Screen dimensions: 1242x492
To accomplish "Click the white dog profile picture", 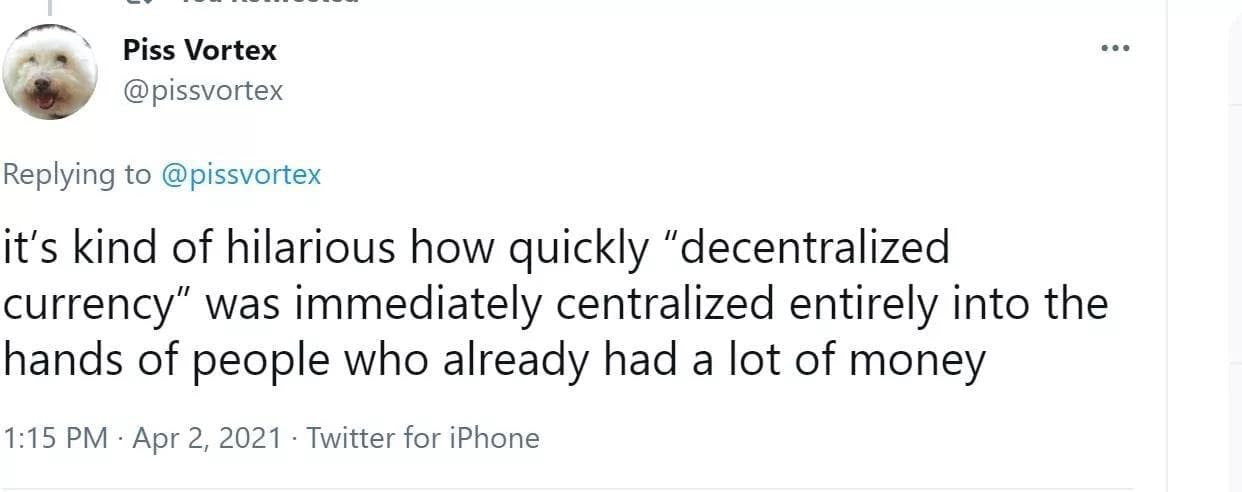I will (x=50, y=71).
